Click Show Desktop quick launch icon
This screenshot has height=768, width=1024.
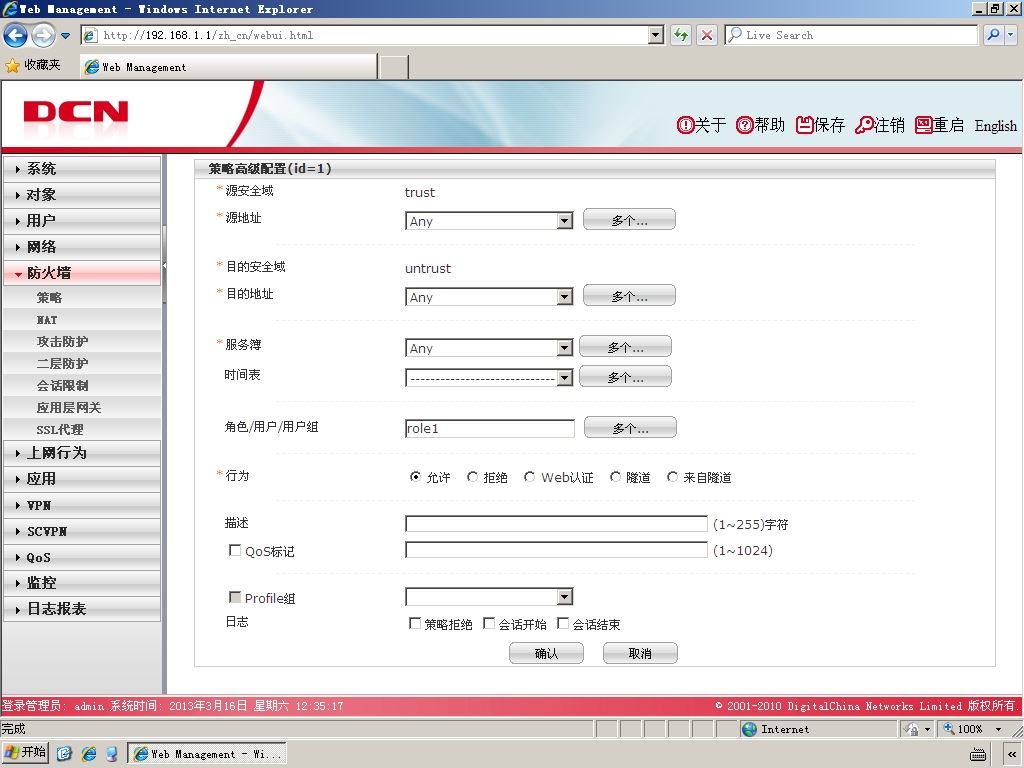[x=64, y=754]
